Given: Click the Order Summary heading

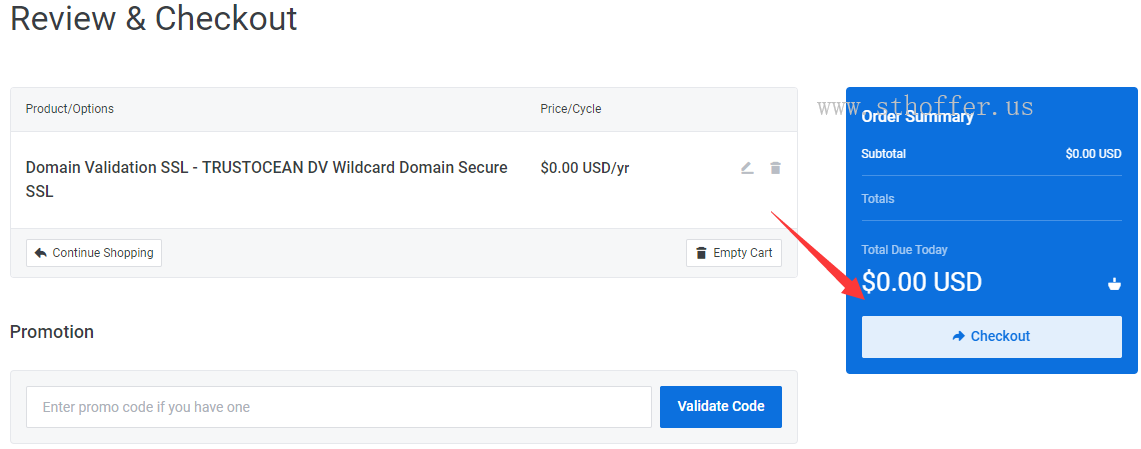Looking at the screenshot, I should pyautogui.click(x=917, y=116).
